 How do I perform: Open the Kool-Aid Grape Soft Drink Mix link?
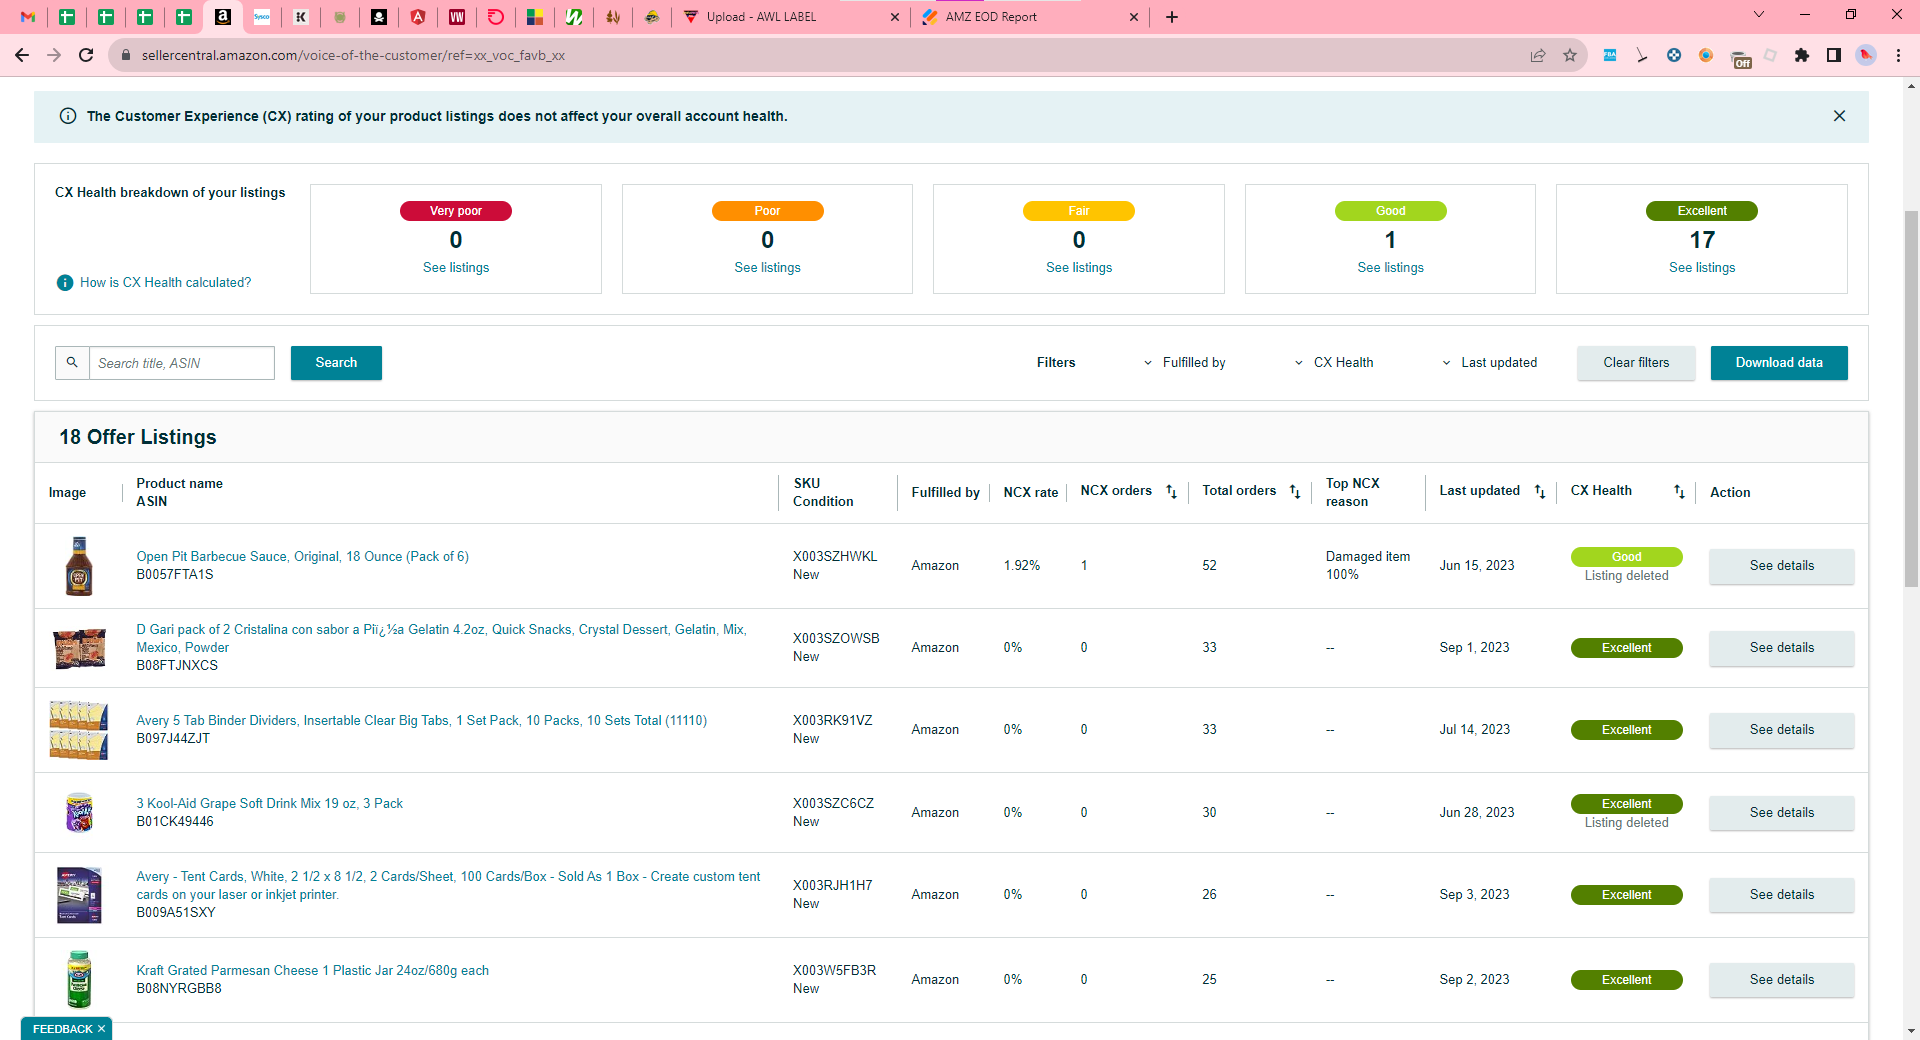(x=269, y=804)
